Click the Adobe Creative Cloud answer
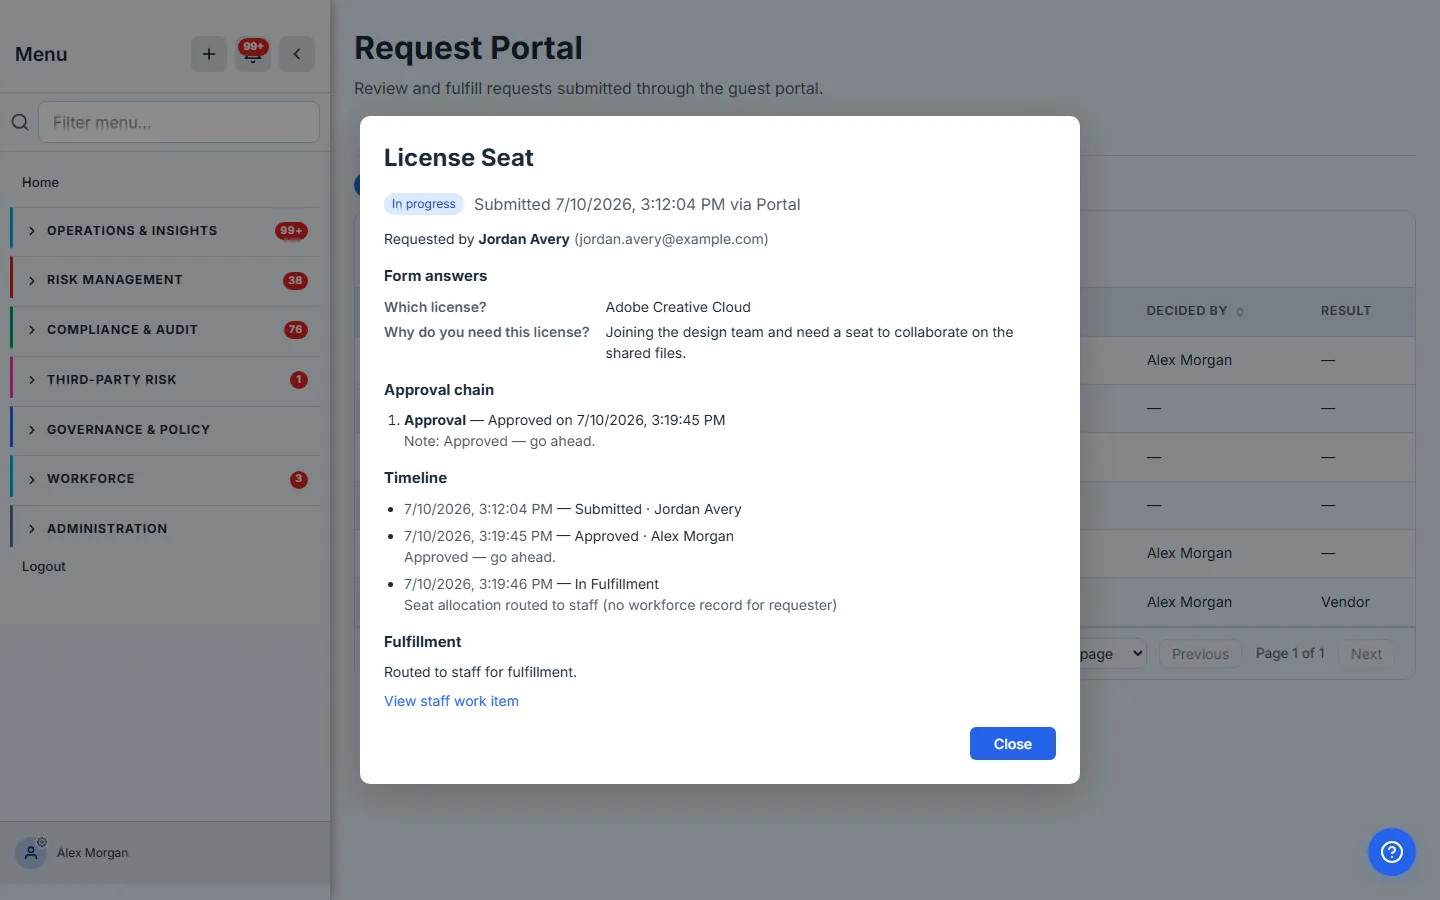1440x900 pixels. point(678,307)
